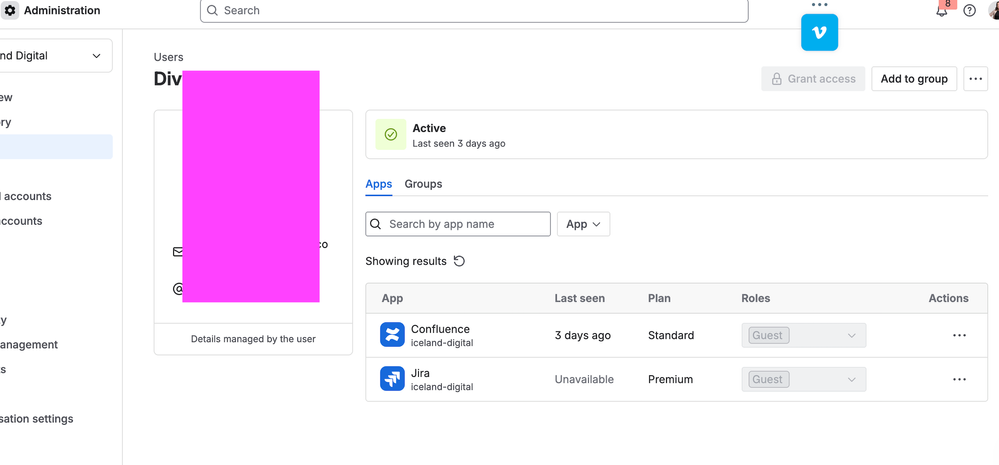Click the Confluence app name
Screen dimensions: 999x465
pyautogui.click(x=440, y=329)
